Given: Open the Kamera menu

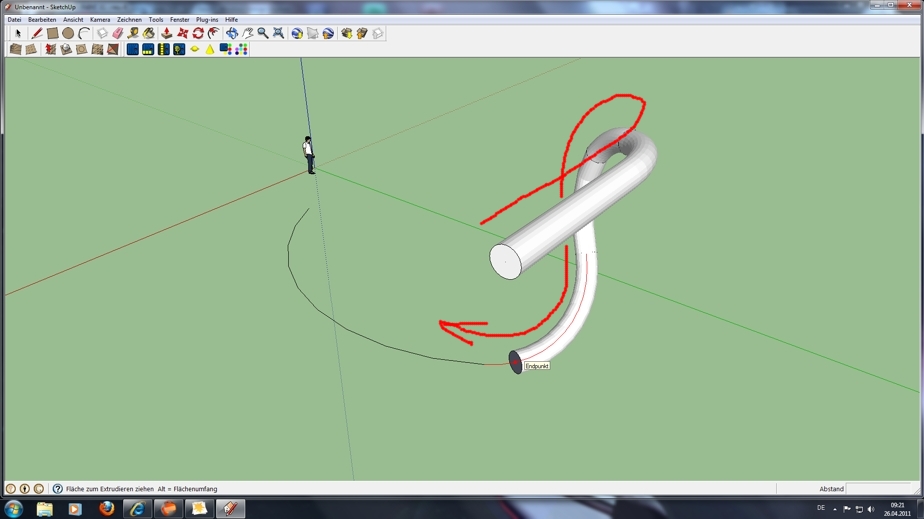Looking at the screenshot, I should [x=100, y=19].
